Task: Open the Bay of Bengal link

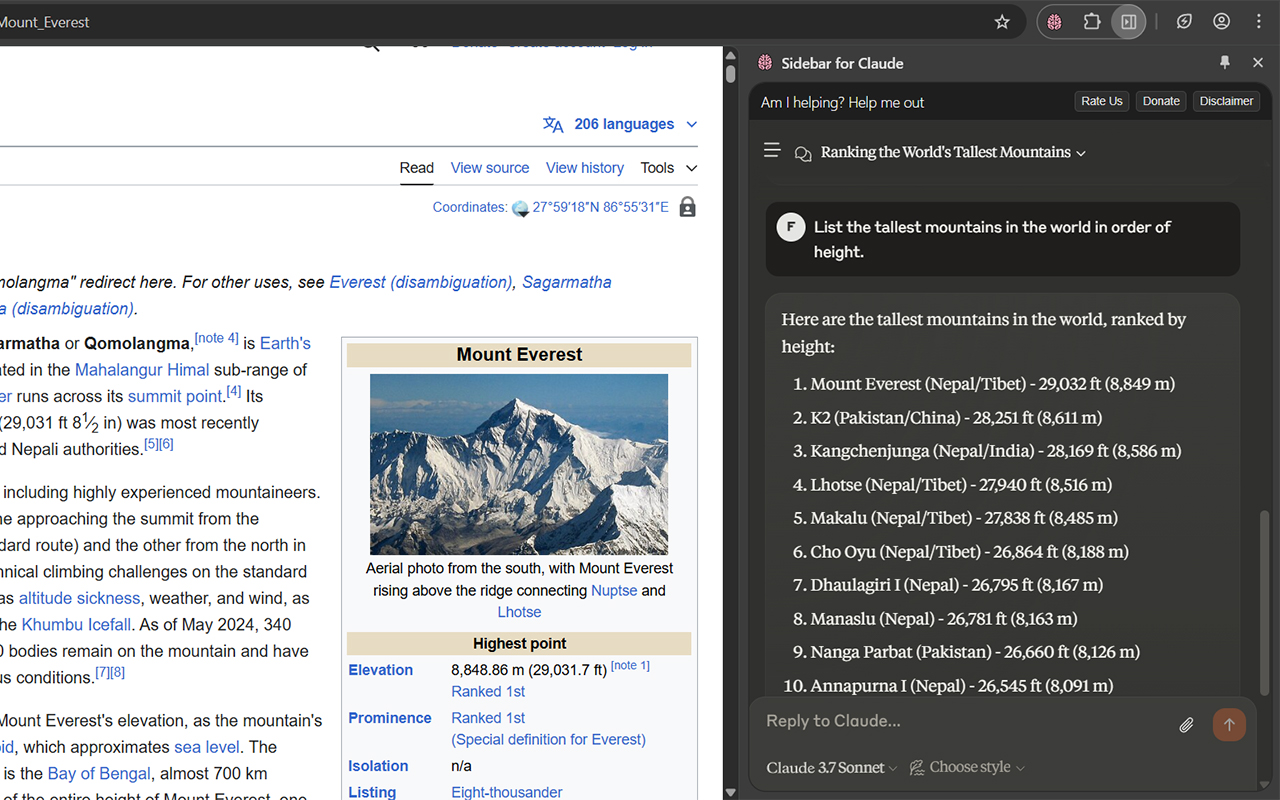Action: [99, 773]
